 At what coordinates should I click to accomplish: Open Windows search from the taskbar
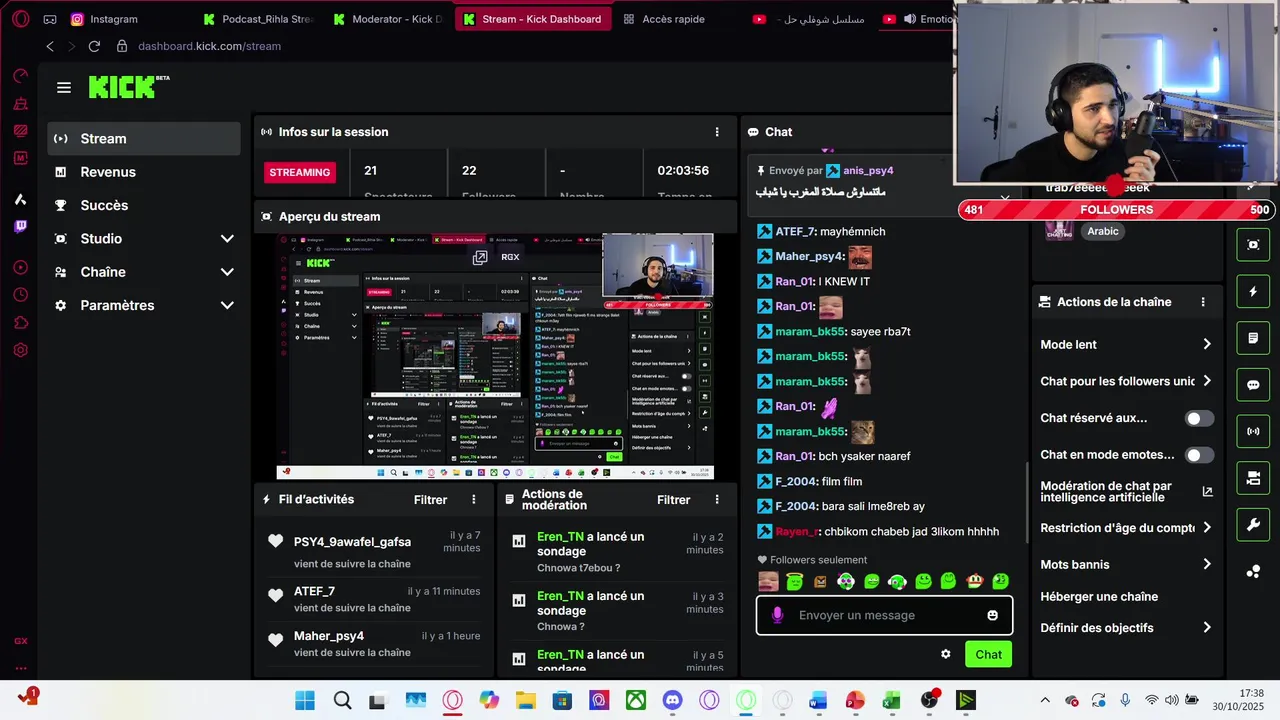tap(342, 700)
